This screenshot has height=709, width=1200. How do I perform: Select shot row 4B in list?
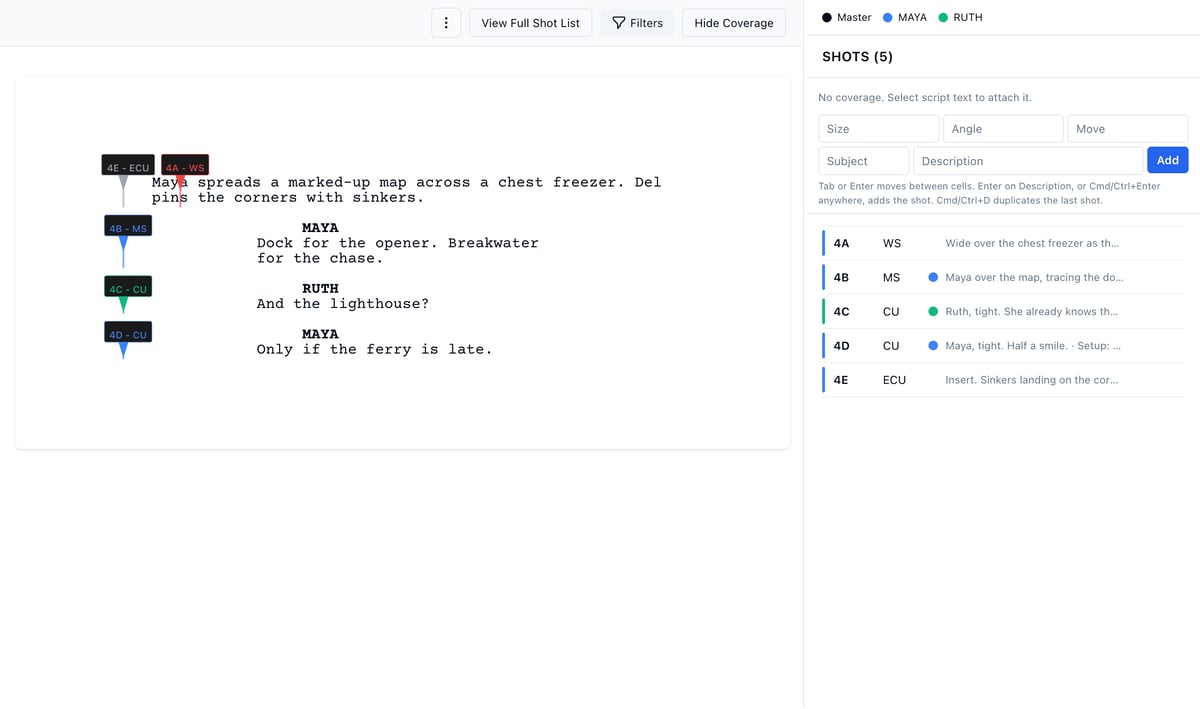click(x=1003, y=277)
